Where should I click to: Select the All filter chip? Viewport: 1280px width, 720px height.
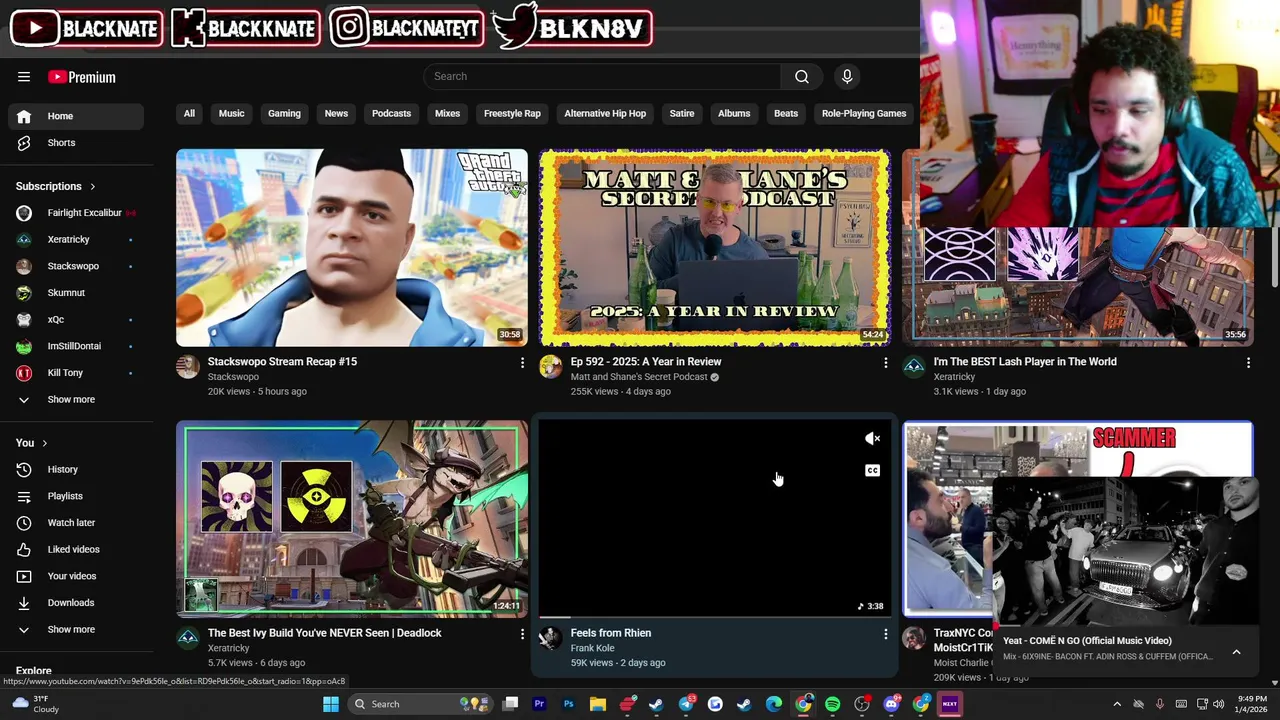pos(189,113)
